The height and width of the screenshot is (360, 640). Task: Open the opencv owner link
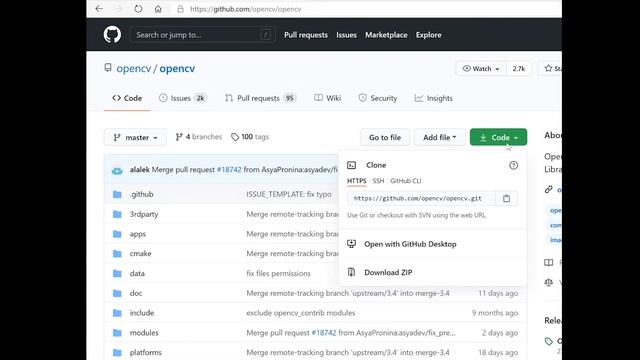[x=134, y=68]
